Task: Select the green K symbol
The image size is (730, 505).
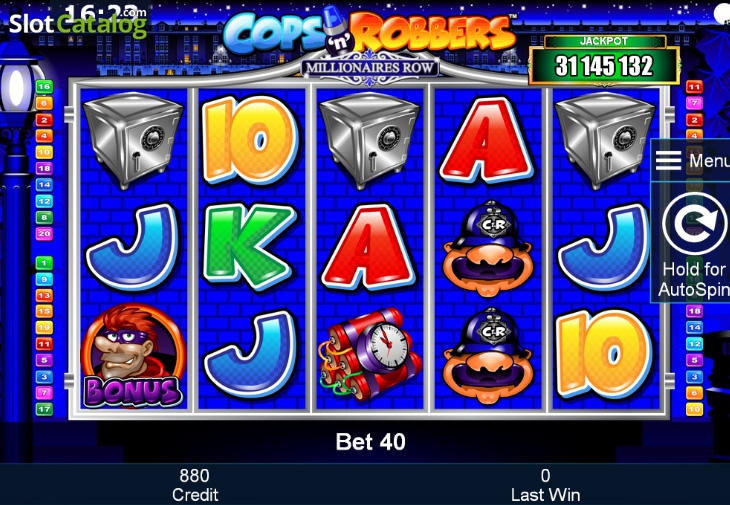Action: (250, 247)
